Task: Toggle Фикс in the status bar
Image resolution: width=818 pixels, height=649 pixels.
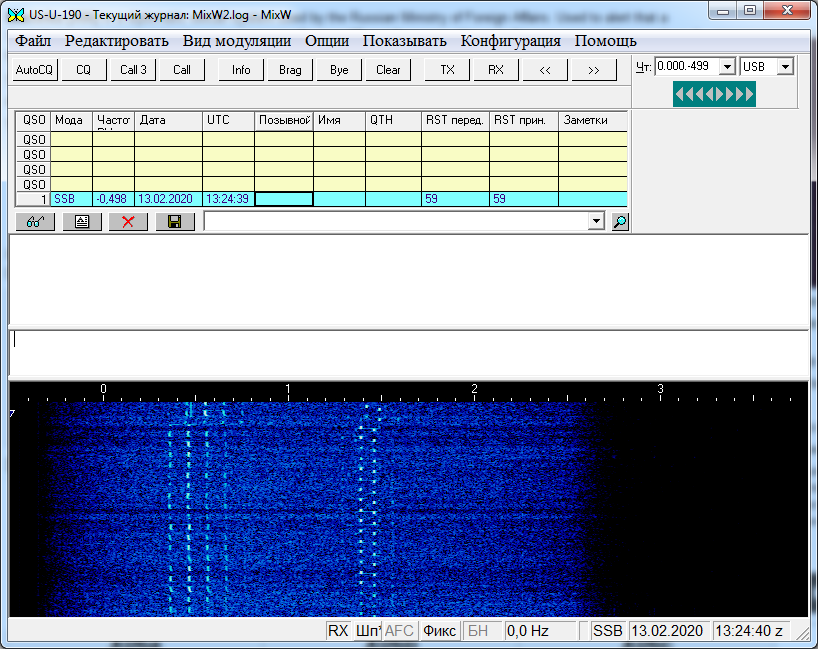Action: pos(440,631)
